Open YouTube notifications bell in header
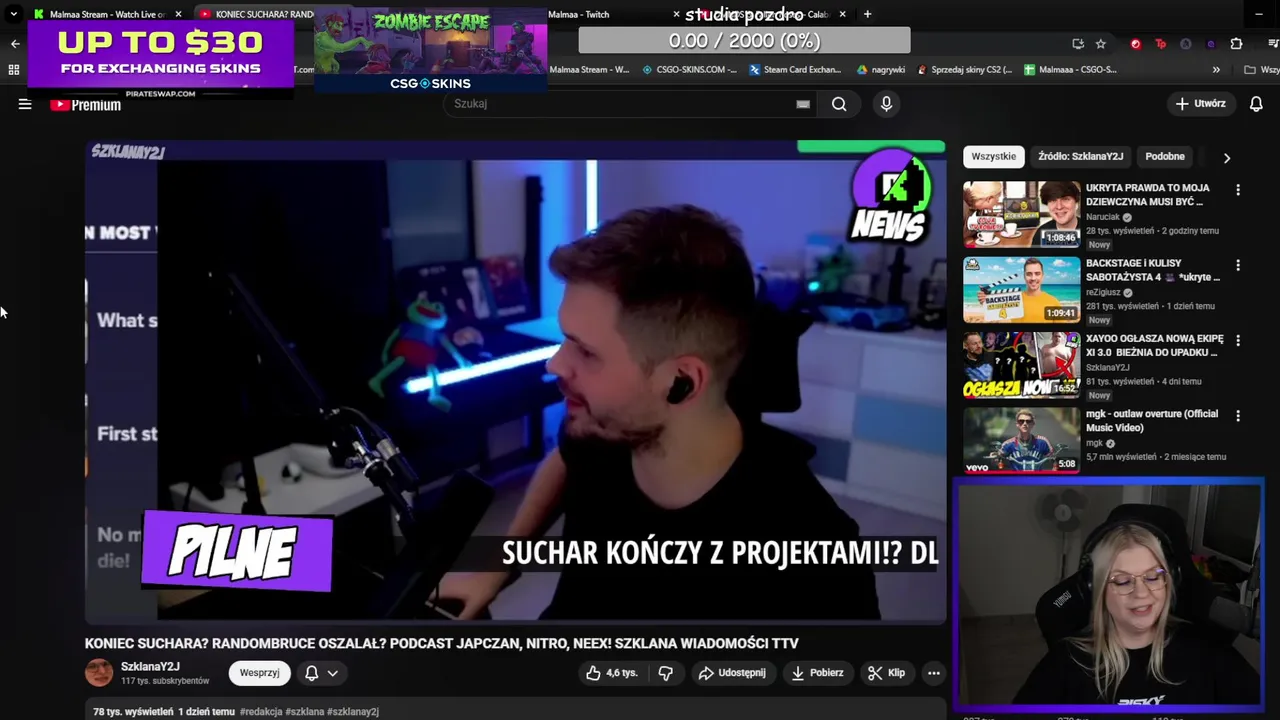The image size is (1280, 720). (1256, 104)
